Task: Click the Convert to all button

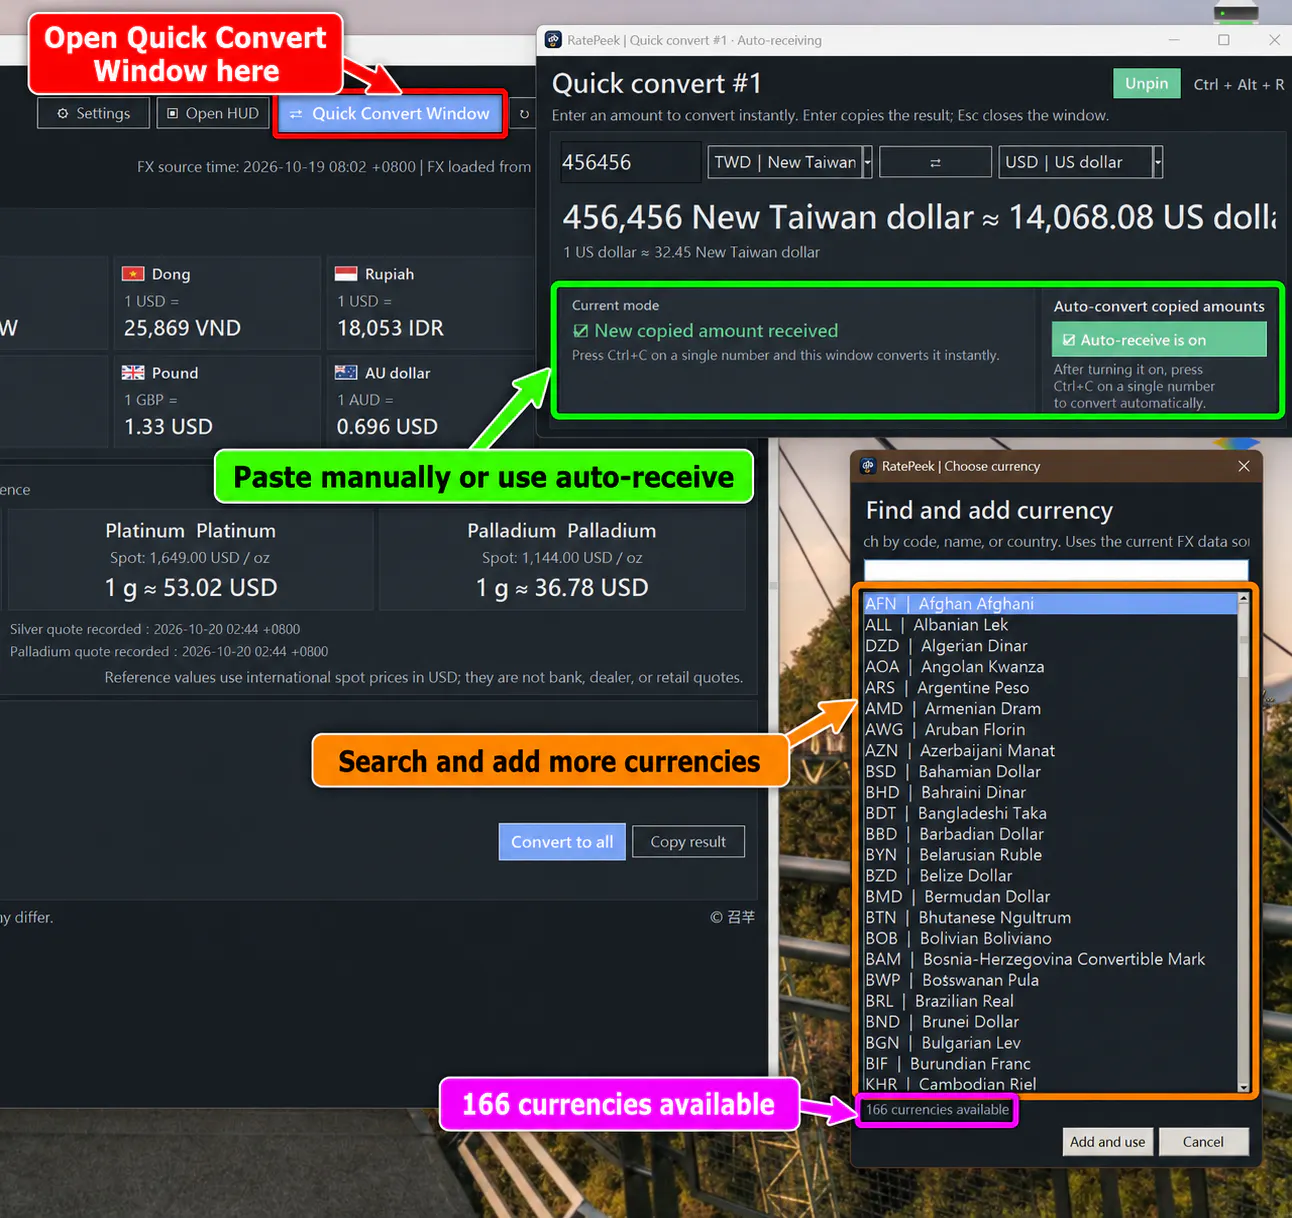Action: pyautogui.click(x=562, y=842)
